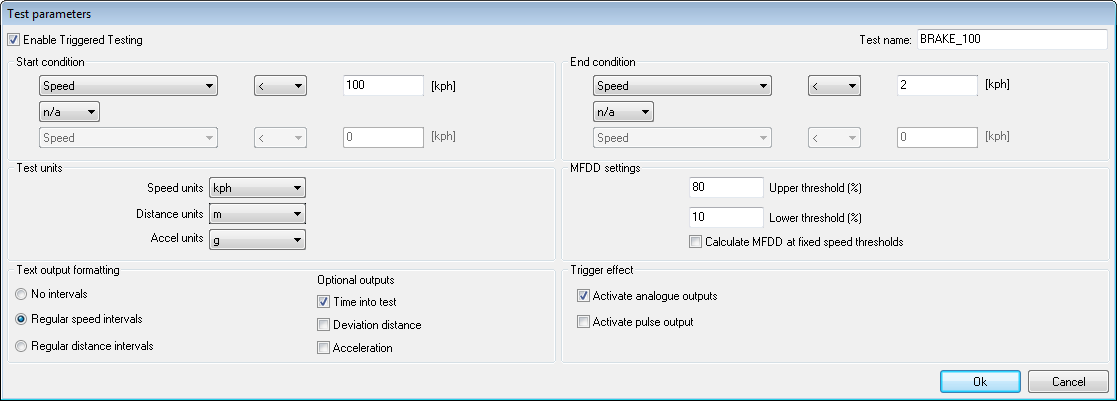Open the Accel units dropdown
Image resolution: width=1117 pixels, height=401 pixels.
coord(257,239)
